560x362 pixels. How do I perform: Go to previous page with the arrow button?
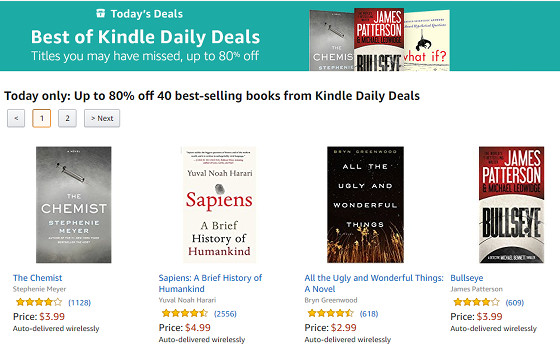(x=16, y=118)
